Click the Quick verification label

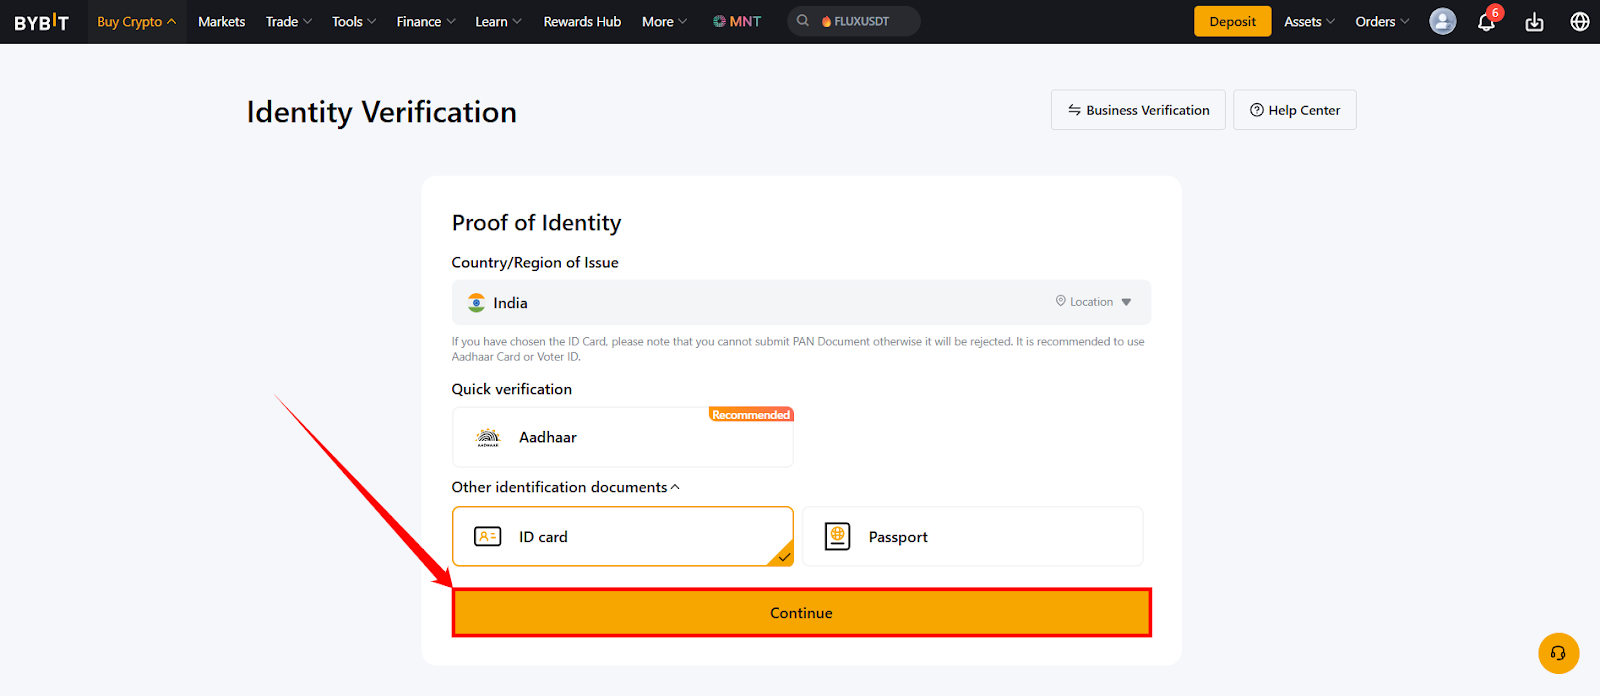coord(511,389)
